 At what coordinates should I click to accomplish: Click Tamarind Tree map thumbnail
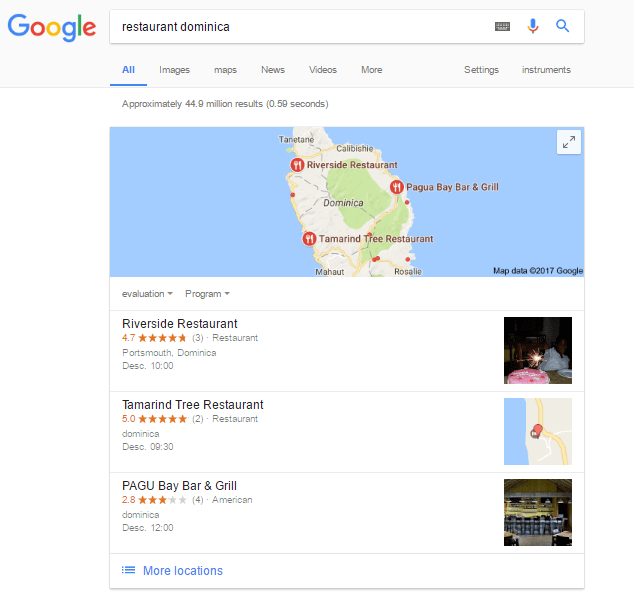(x=538, y=431)
